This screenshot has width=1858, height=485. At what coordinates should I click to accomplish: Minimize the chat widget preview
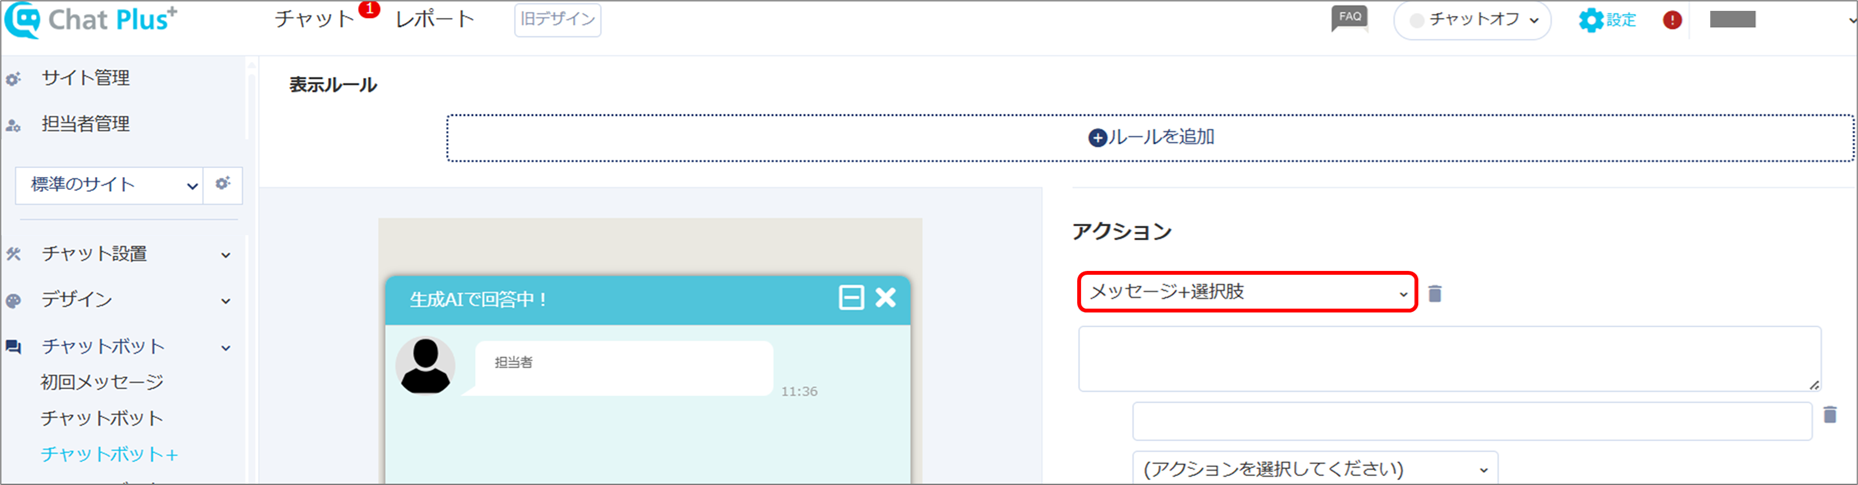point(851,298)
